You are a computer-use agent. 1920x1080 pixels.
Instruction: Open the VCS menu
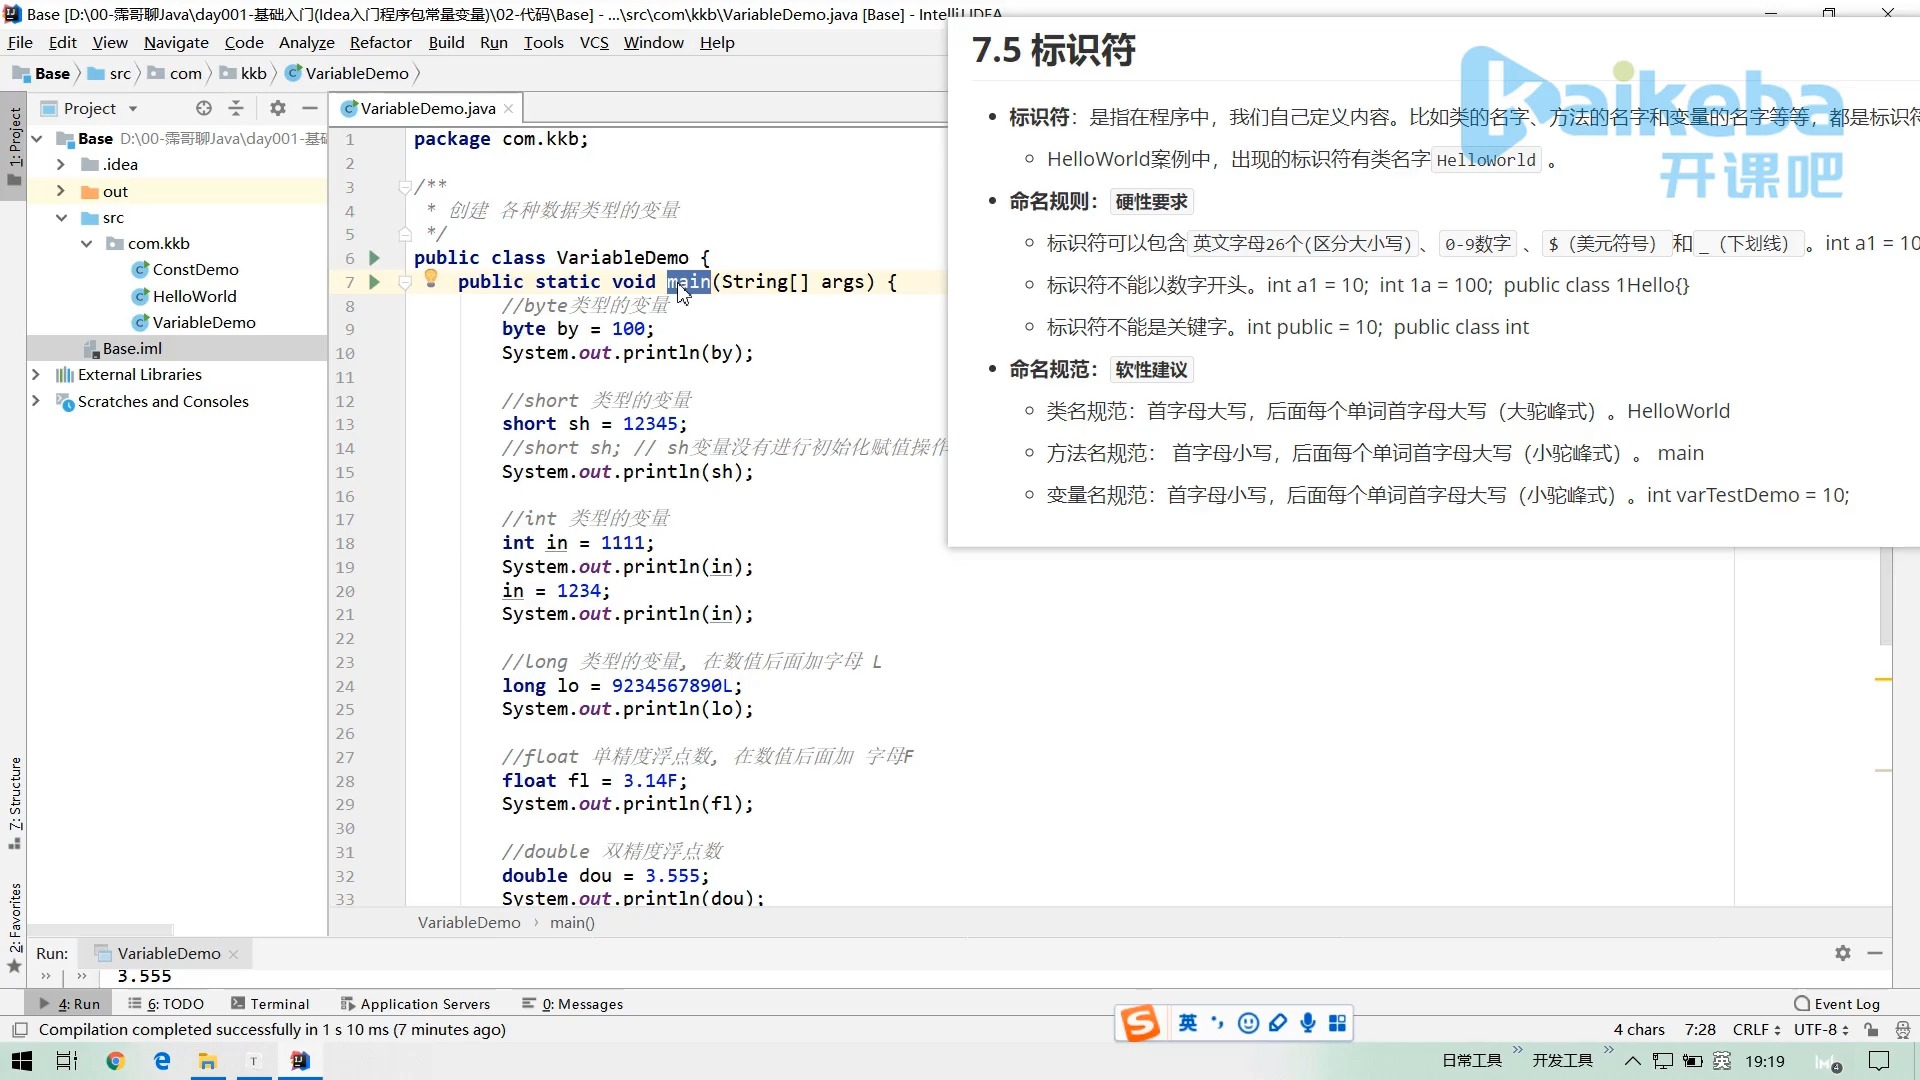594,42
